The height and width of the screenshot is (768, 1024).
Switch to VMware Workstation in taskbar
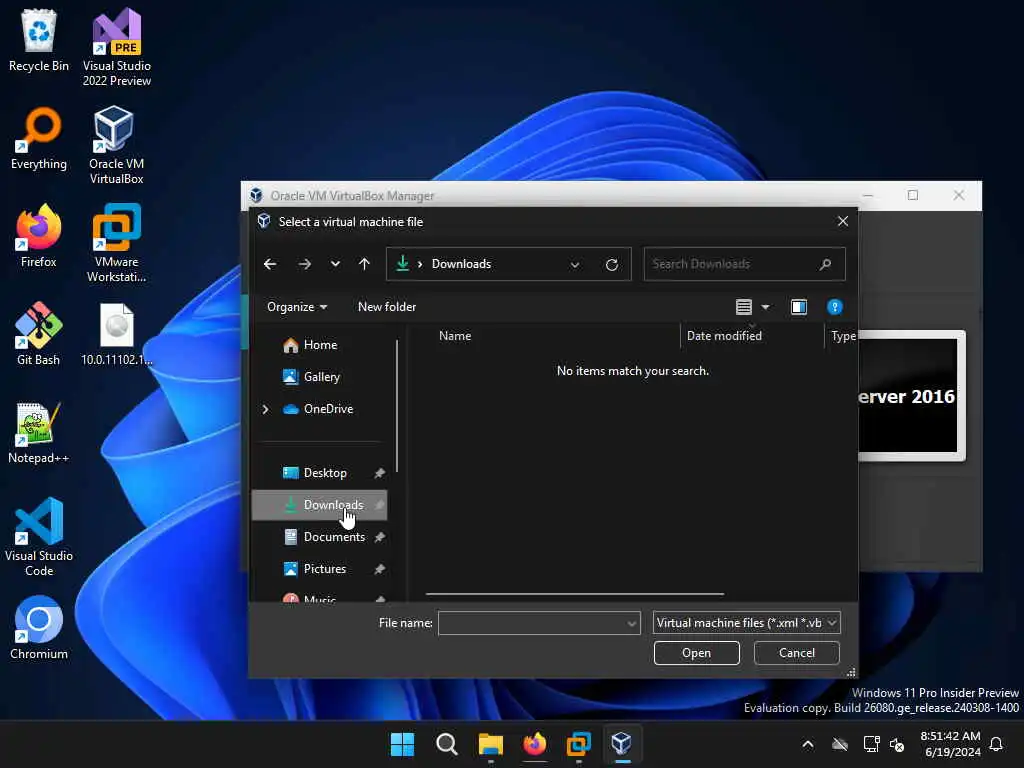tap(579, 744)
